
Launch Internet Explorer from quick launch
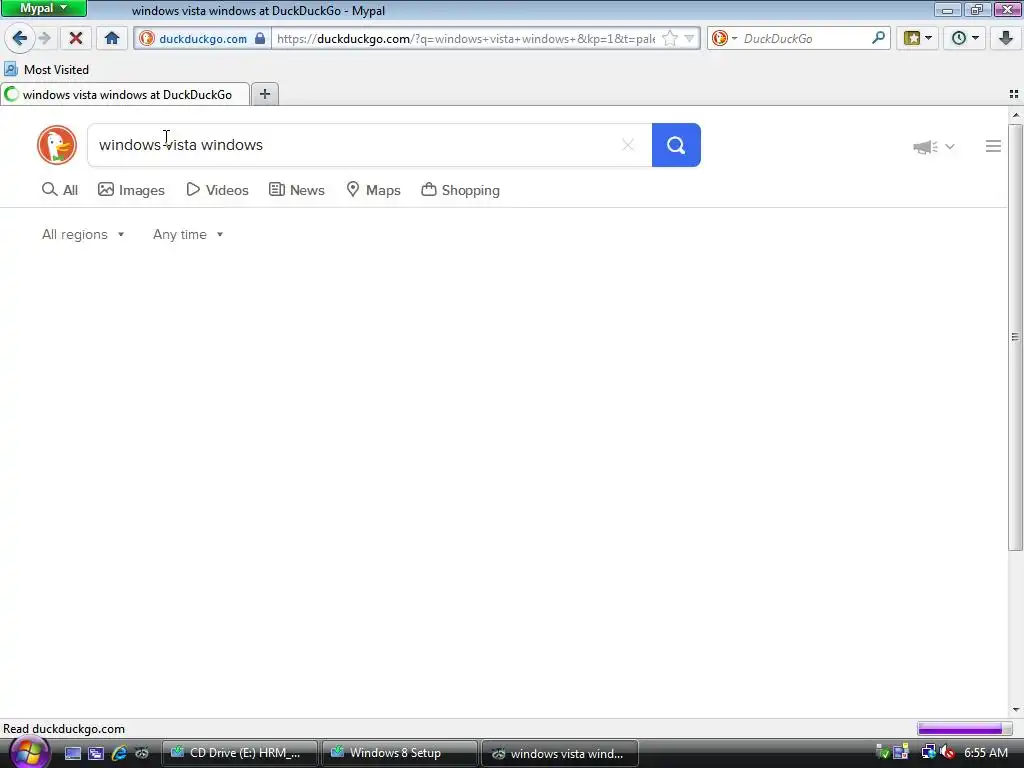[119, 753]
